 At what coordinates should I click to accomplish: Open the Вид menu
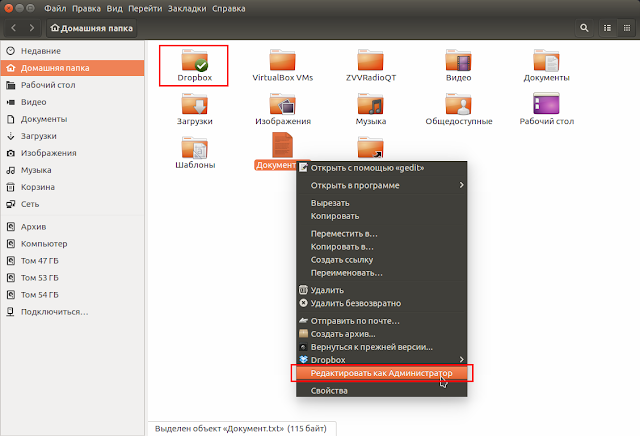[x=114, y=8]
